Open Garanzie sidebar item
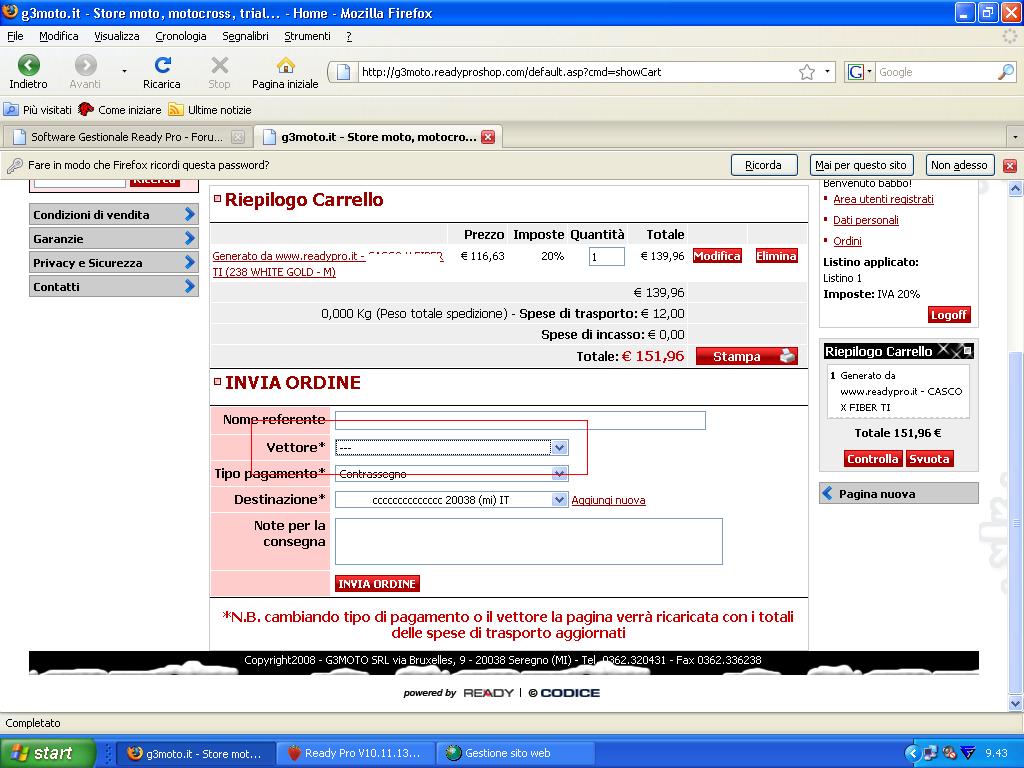The width and height of the screenshot is (1024, 768). click(114, 238)
